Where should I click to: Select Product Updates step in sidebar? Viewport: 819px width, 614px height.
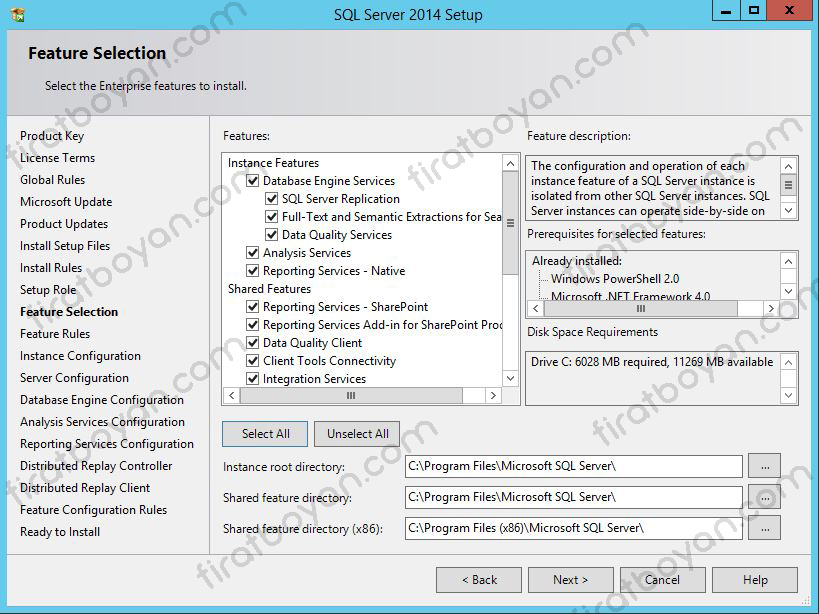[64, 223]
